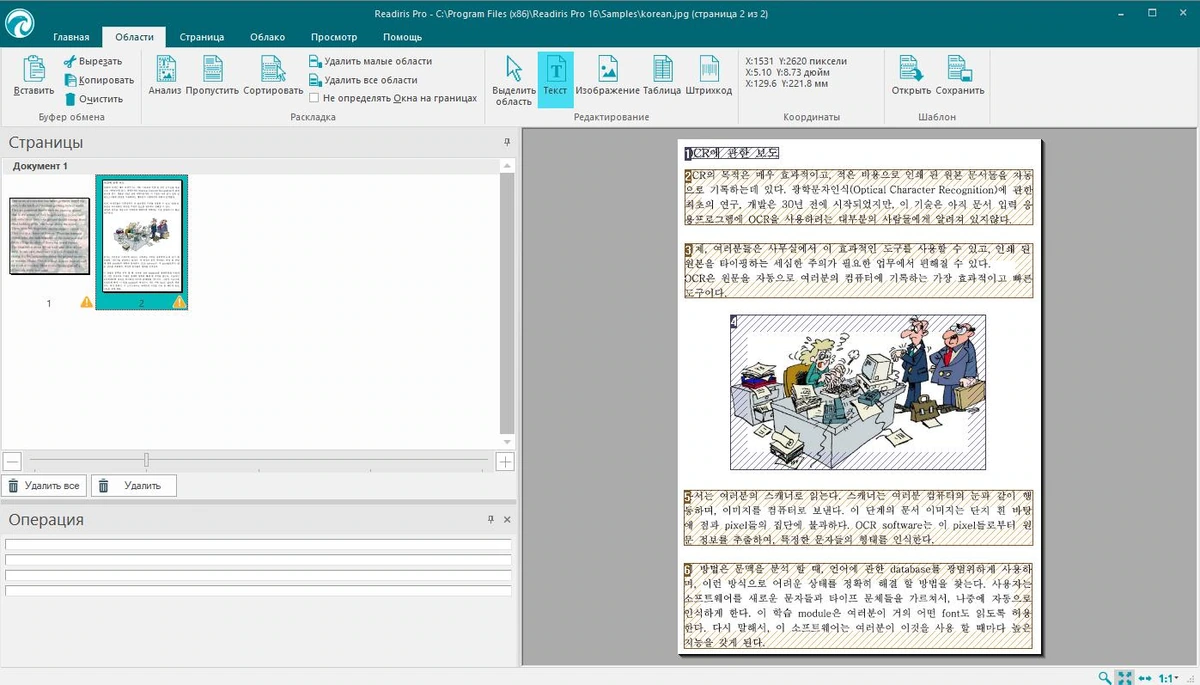Click the magnifier zoom icon in status bar
Viewport: 1200px width, 685px height.
[1105, 677]
